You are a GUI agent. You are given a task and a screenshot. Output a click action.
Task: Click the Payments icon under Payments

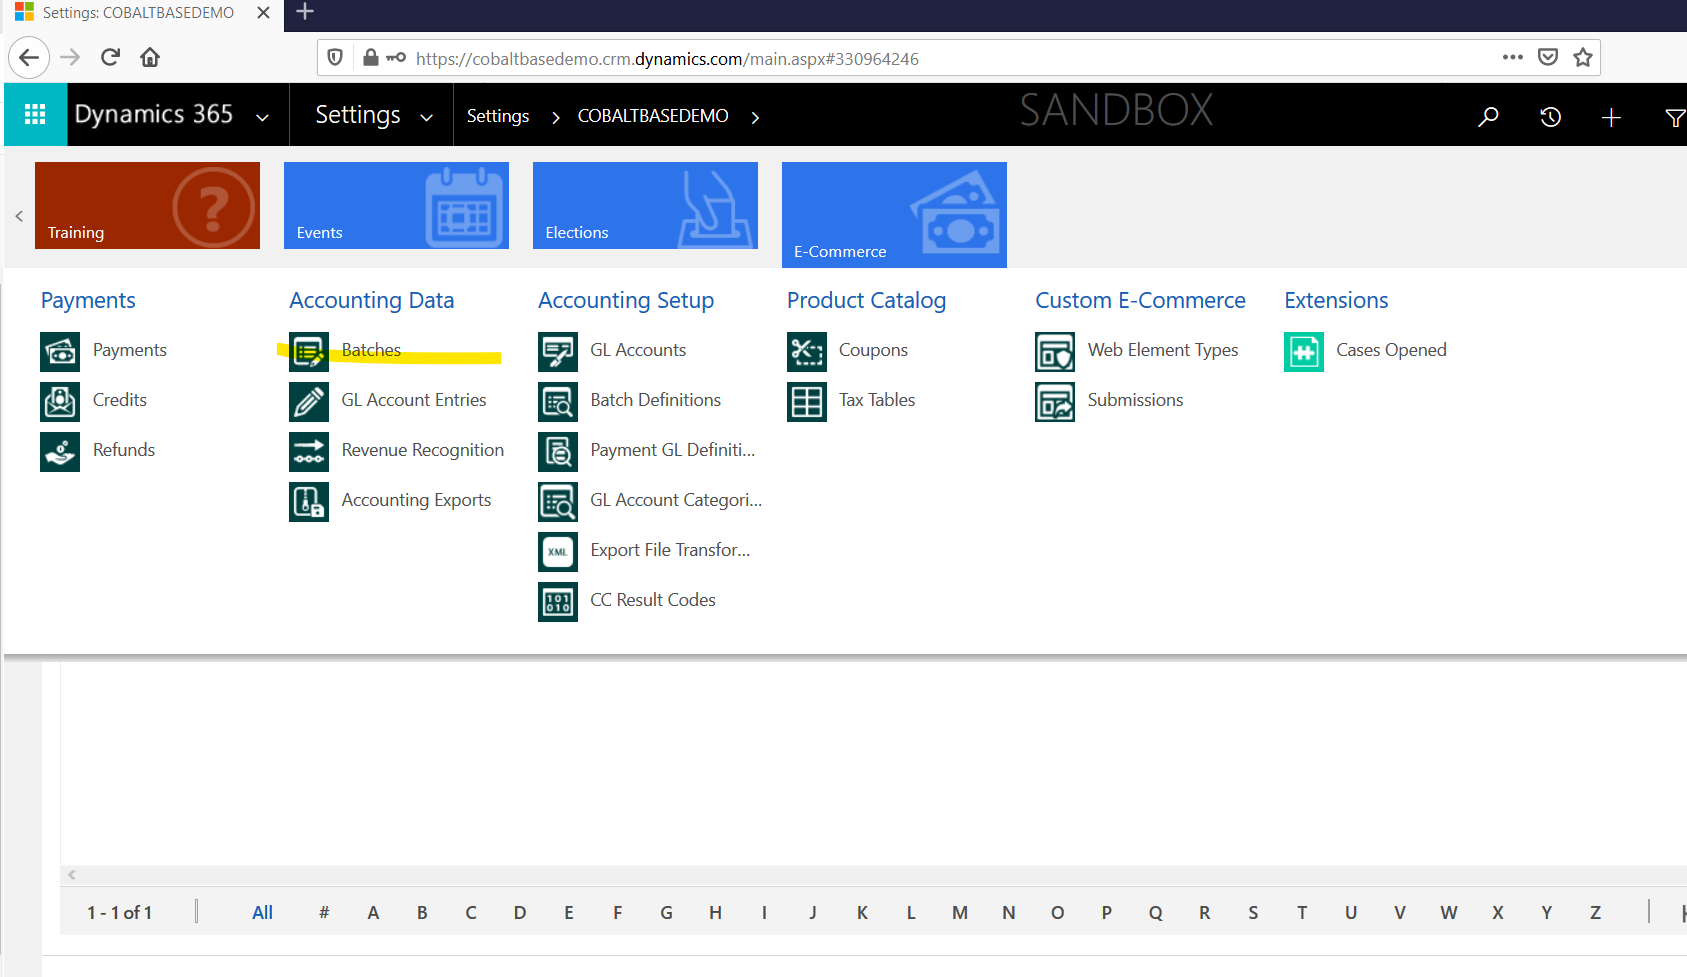(x=60, y=351)
